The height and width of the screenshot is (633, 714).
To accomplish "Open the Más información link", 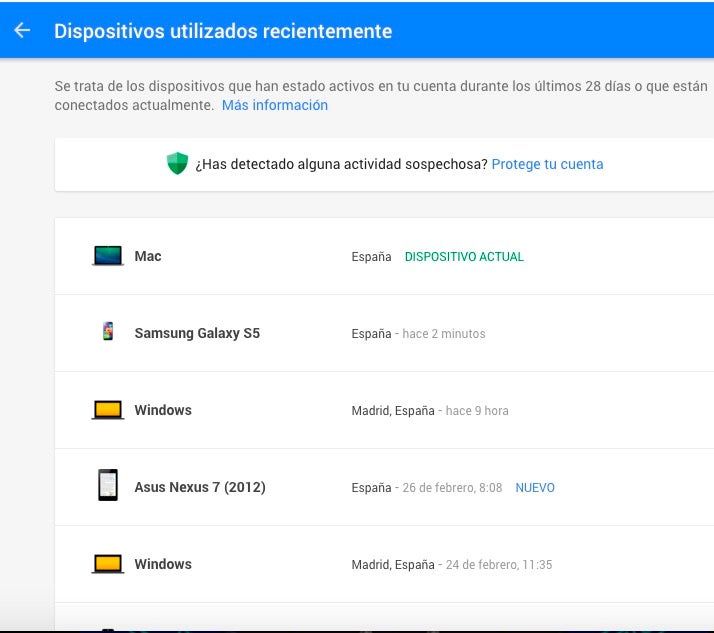I will pos(275,105).
